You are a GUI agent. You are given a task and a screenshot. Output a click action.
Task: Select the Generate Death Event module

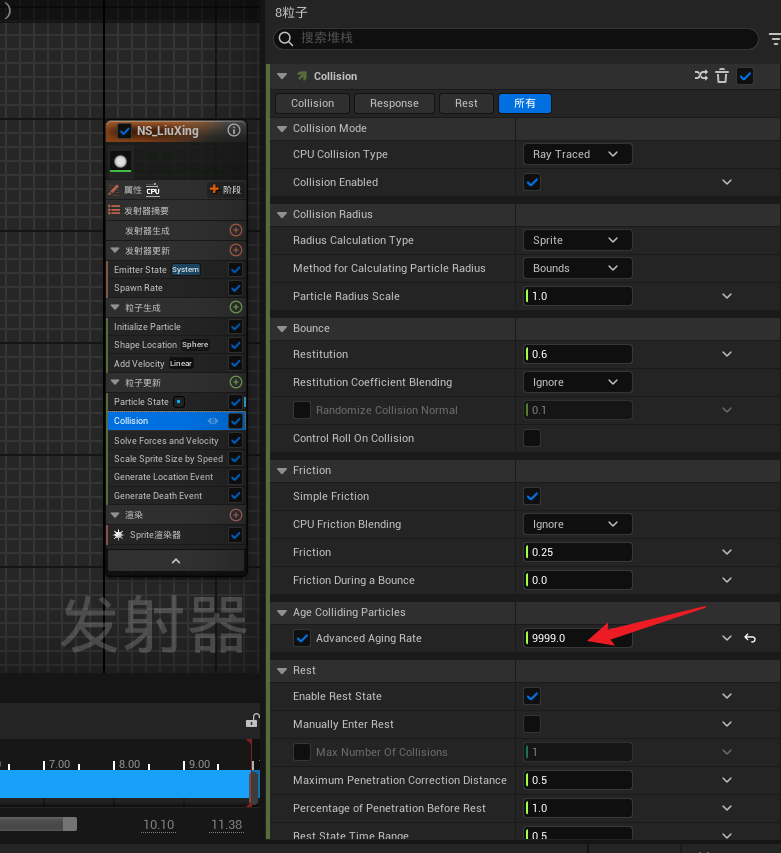(158, 496)
